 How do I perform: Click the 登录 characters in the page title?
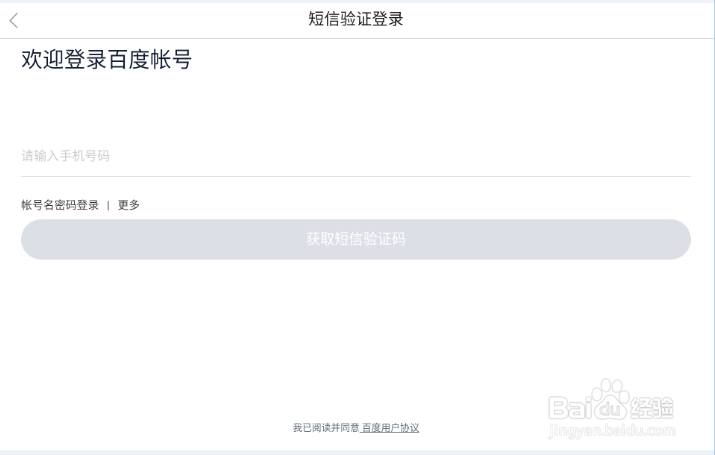[x=388, y=19]
